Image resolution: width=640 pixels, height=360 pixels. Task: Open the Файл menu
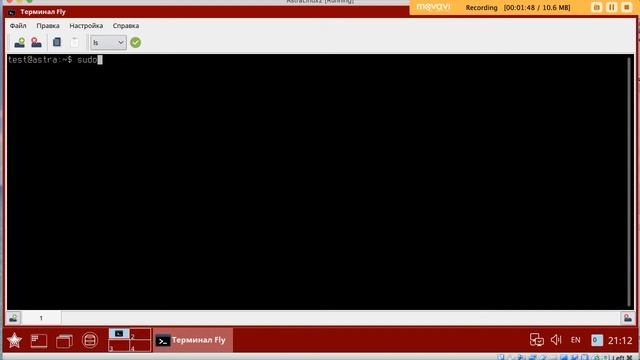pos(18,26)
